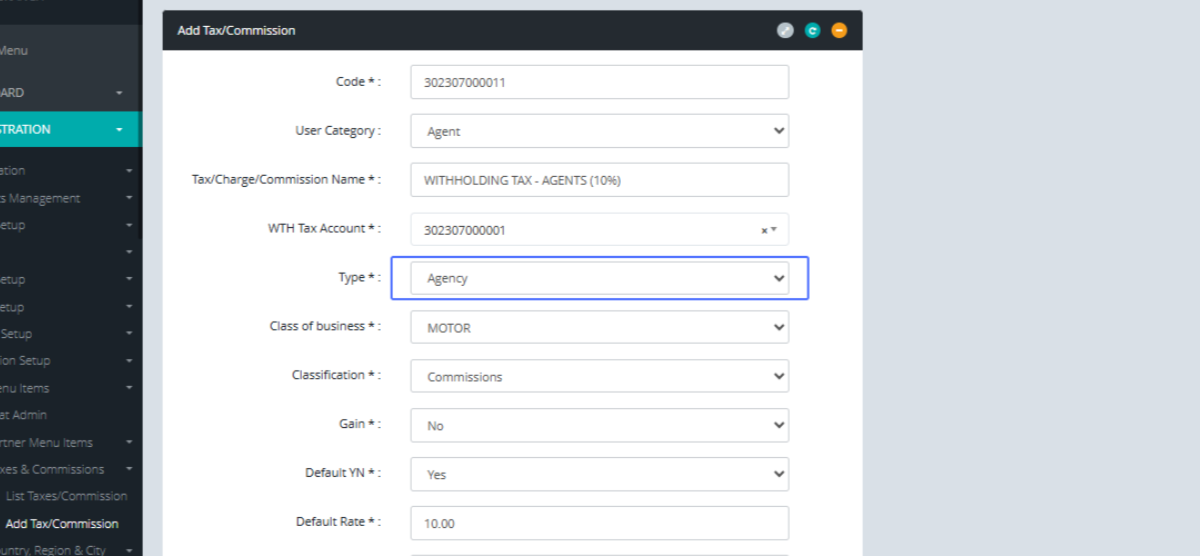Click the Default Rate input field
Screen dimensions: 1200x556
click(599, 523)
